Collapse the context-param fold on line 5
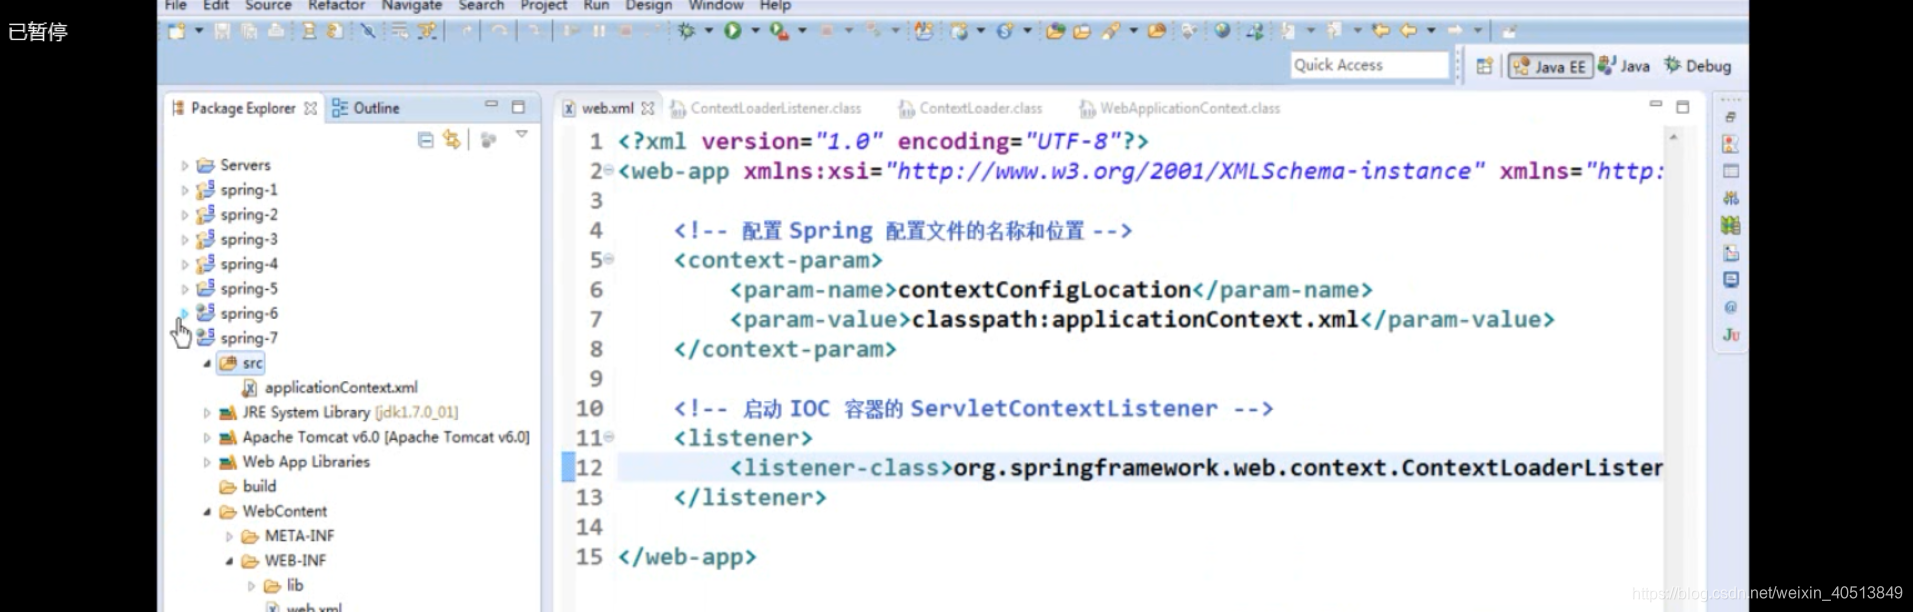Screen dimensions: 1913x612 609,258
